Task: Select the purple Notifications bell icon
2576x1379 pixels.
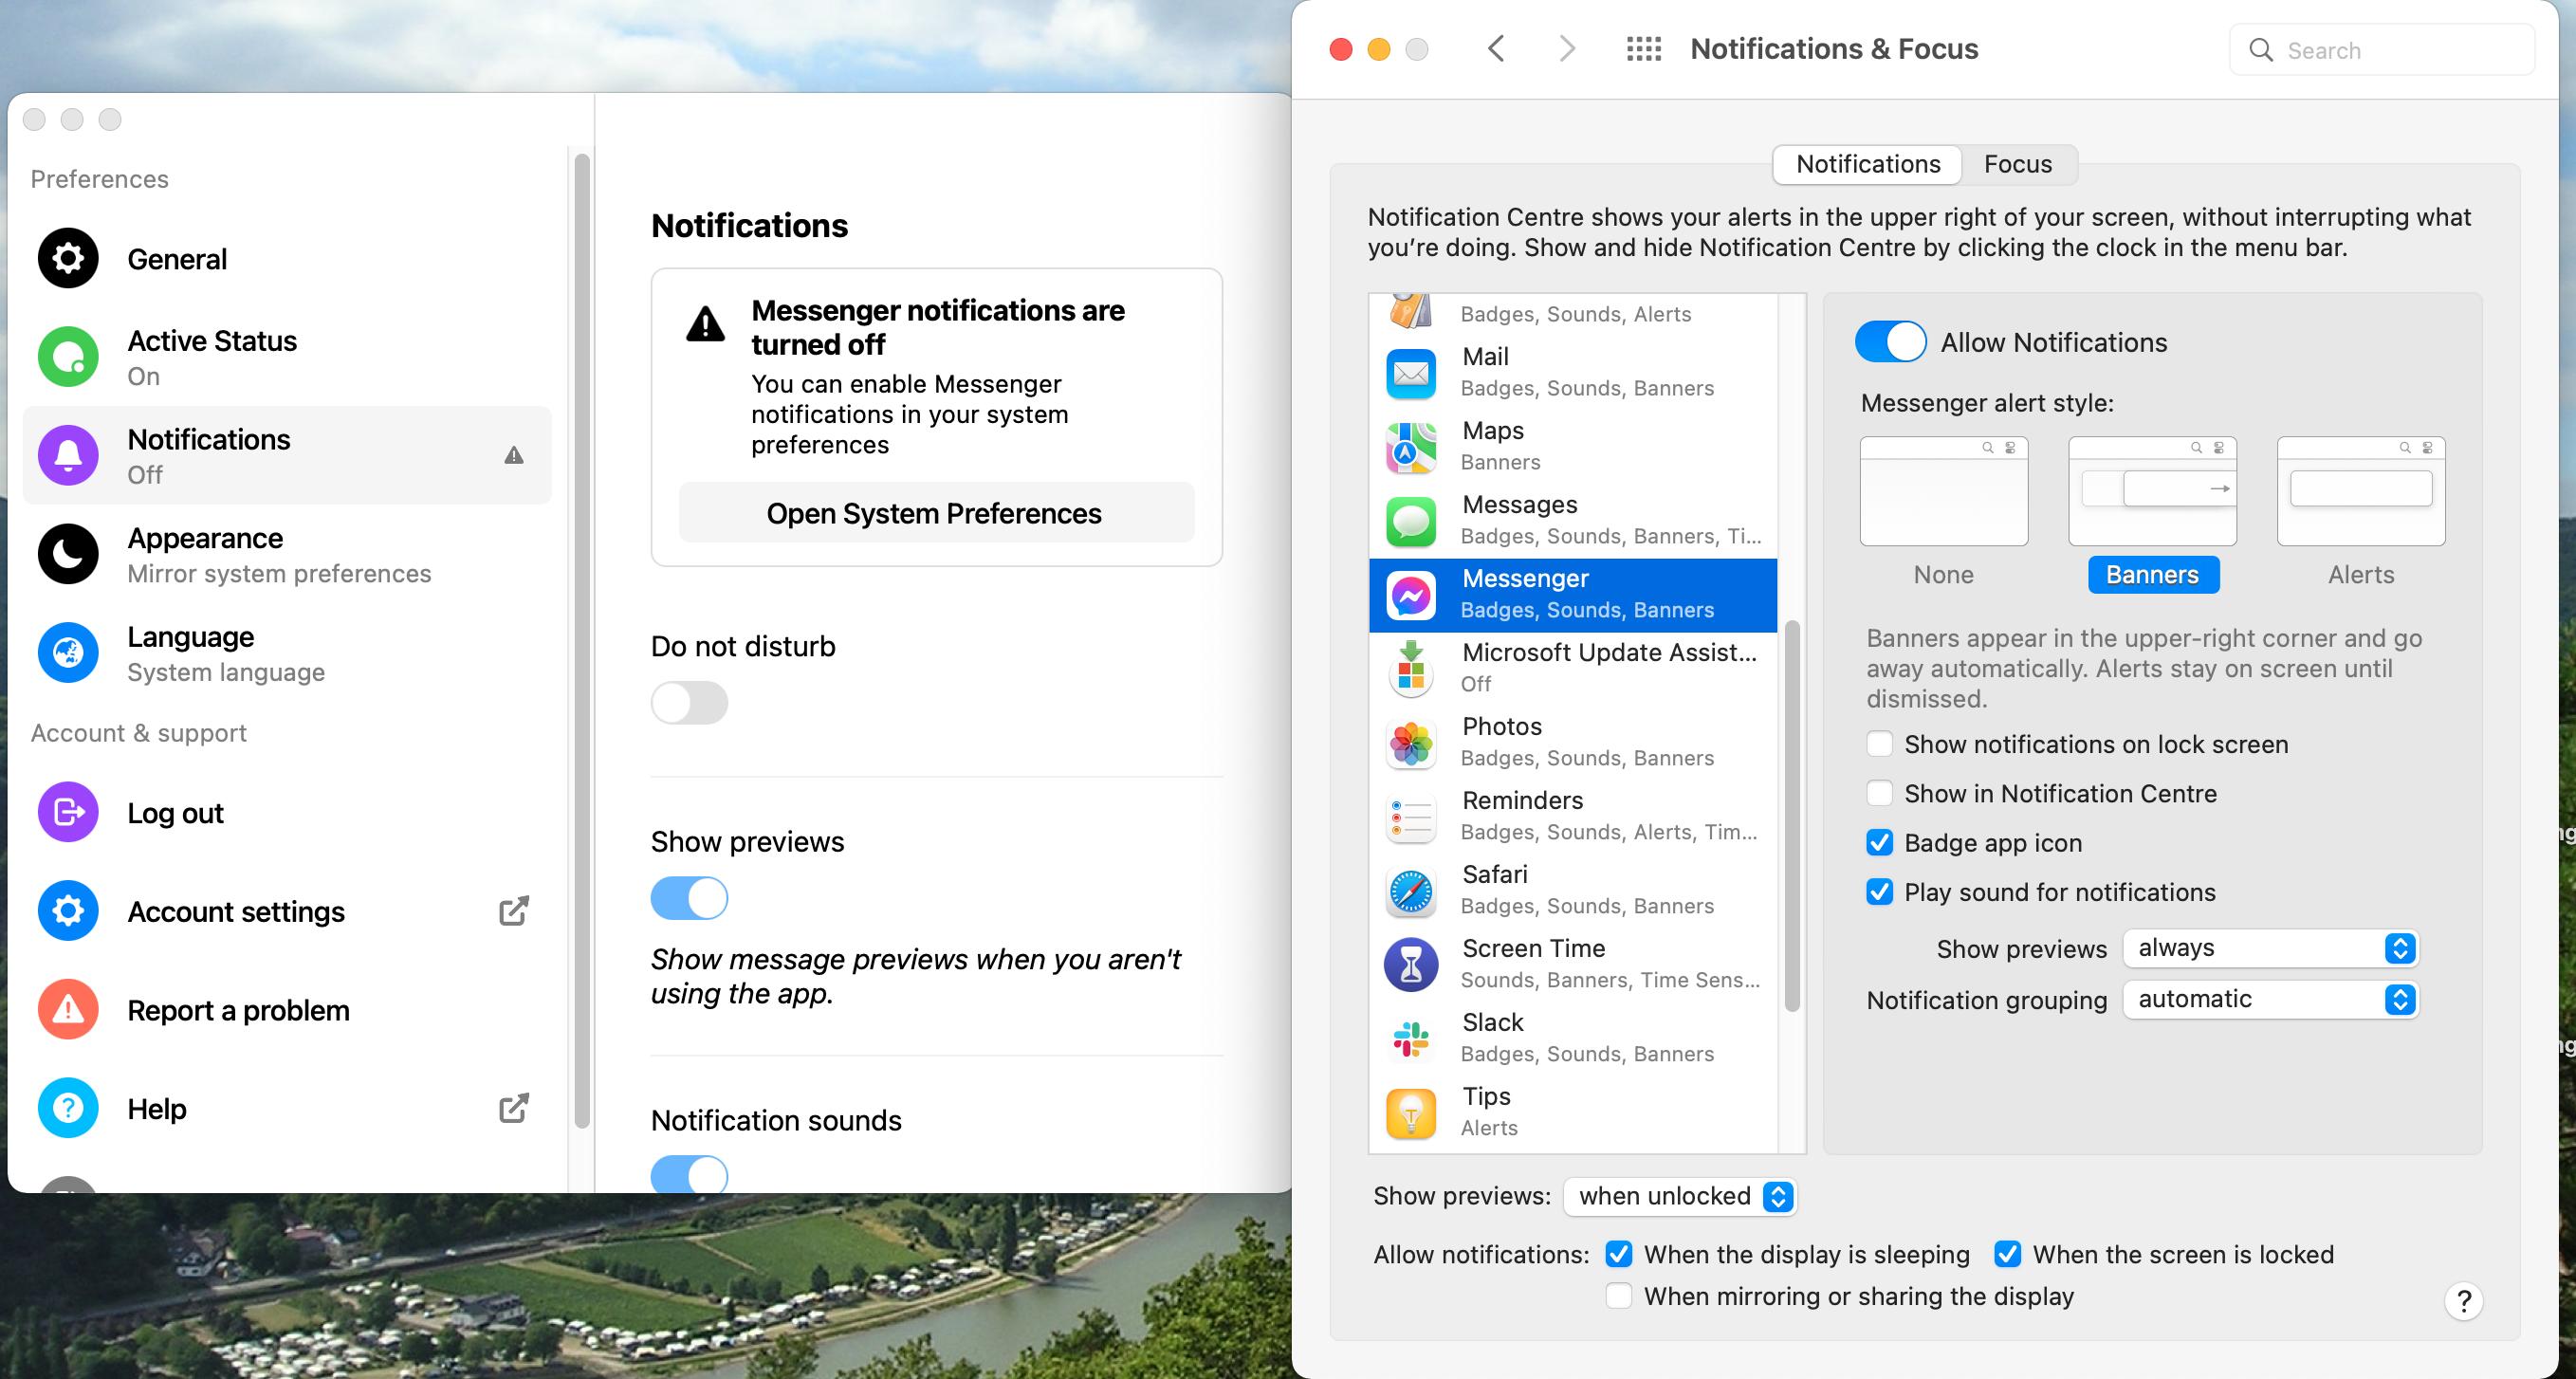Action: (68, 455)
